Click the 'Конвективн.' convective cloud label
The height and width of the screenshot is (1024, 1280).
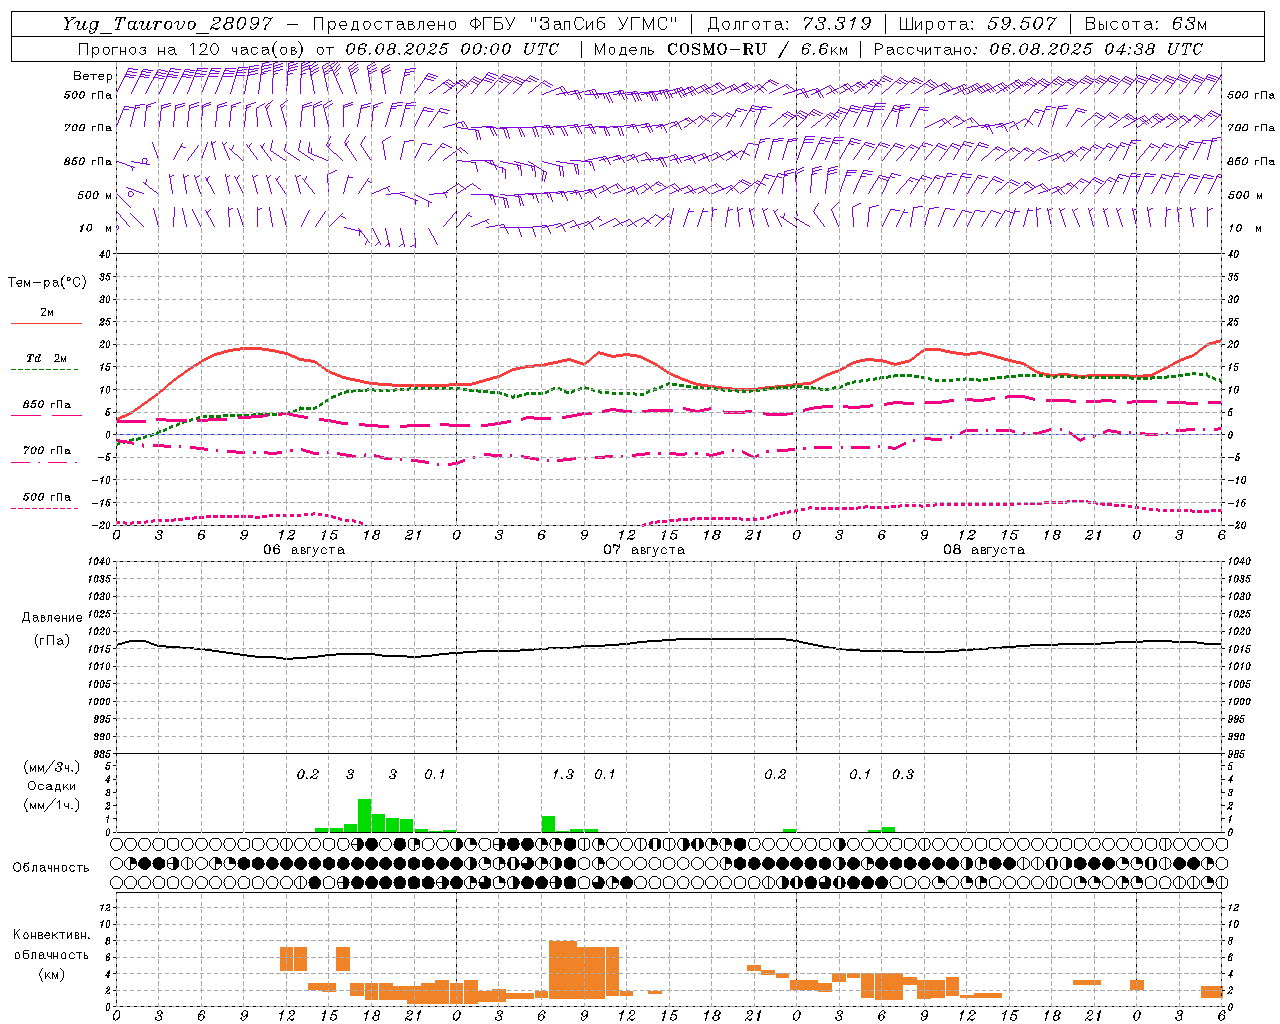pos(51,935)
